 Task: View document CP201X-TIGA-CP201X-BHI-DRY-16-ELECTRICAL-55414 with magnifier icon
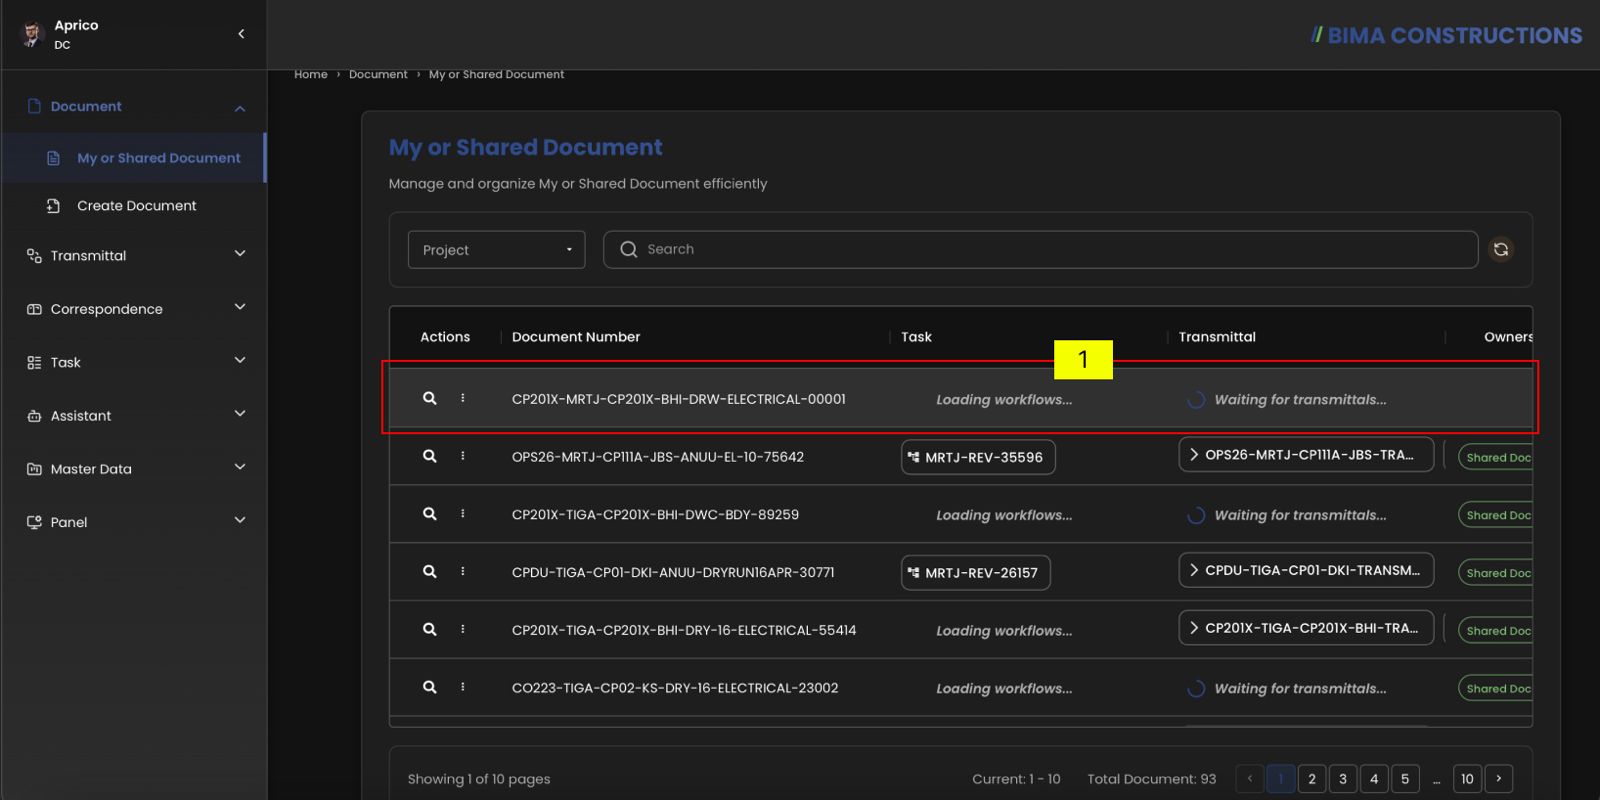(430, 630)
